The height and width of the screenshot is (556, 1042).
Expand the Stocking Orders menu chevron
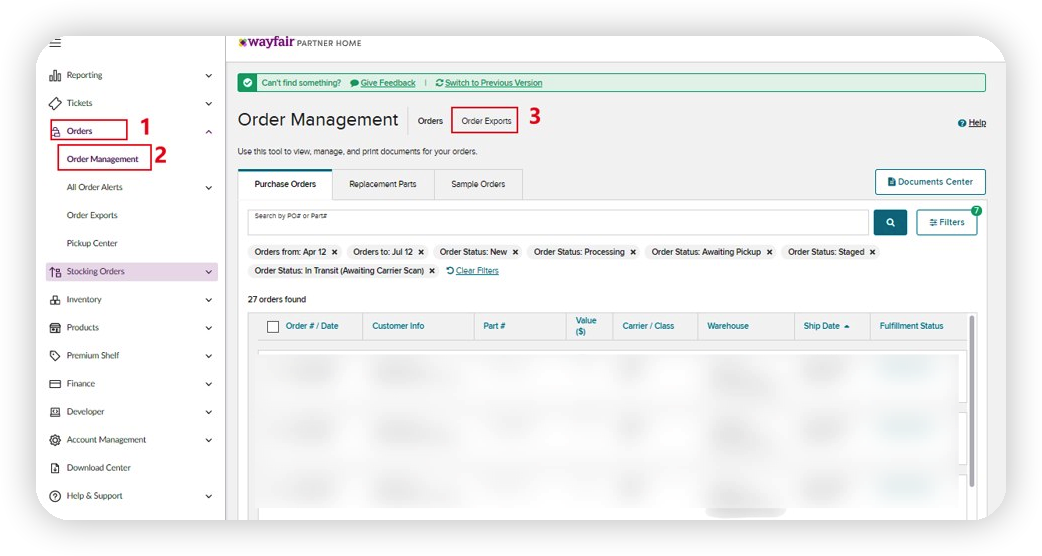208,272
